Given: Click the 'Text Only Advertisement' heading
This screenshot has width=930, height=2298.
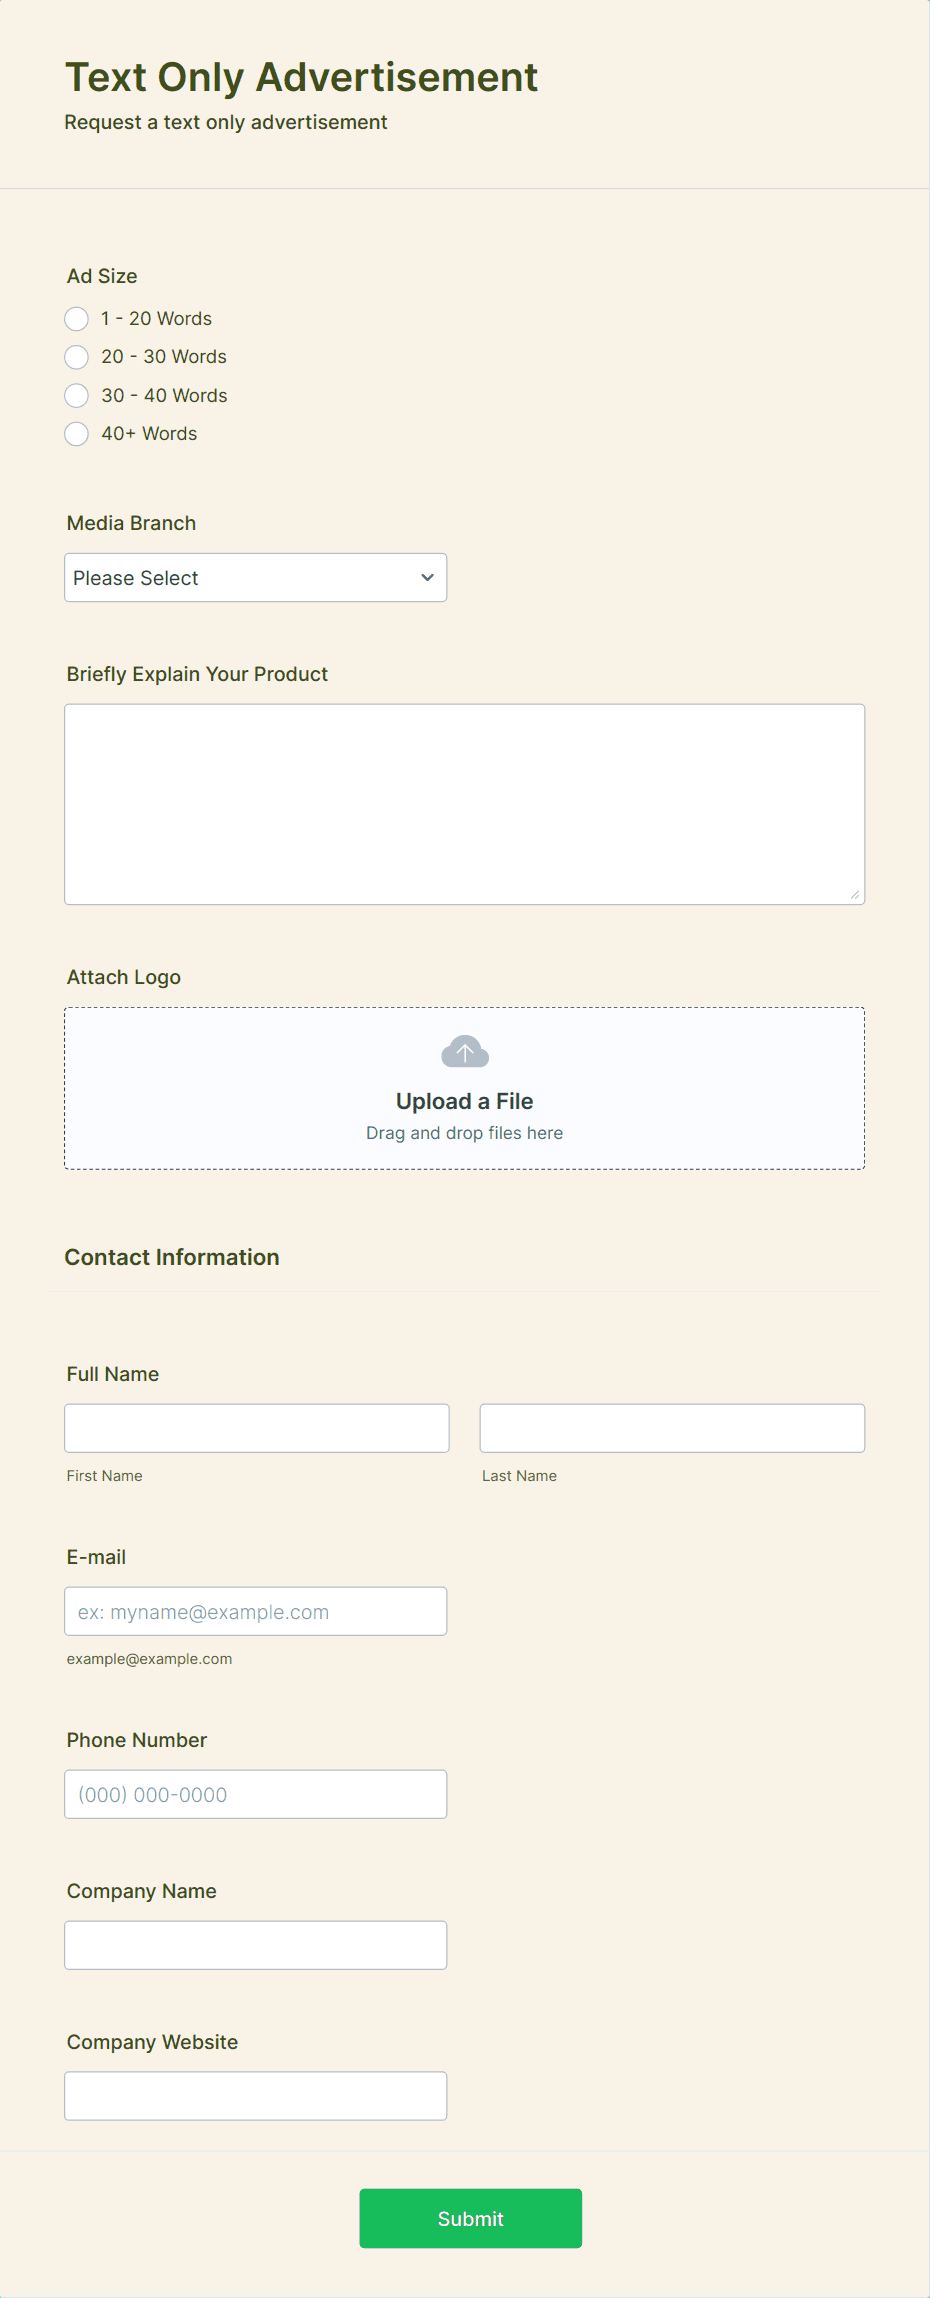Looking at the screenshot, I should pos(301,77).
